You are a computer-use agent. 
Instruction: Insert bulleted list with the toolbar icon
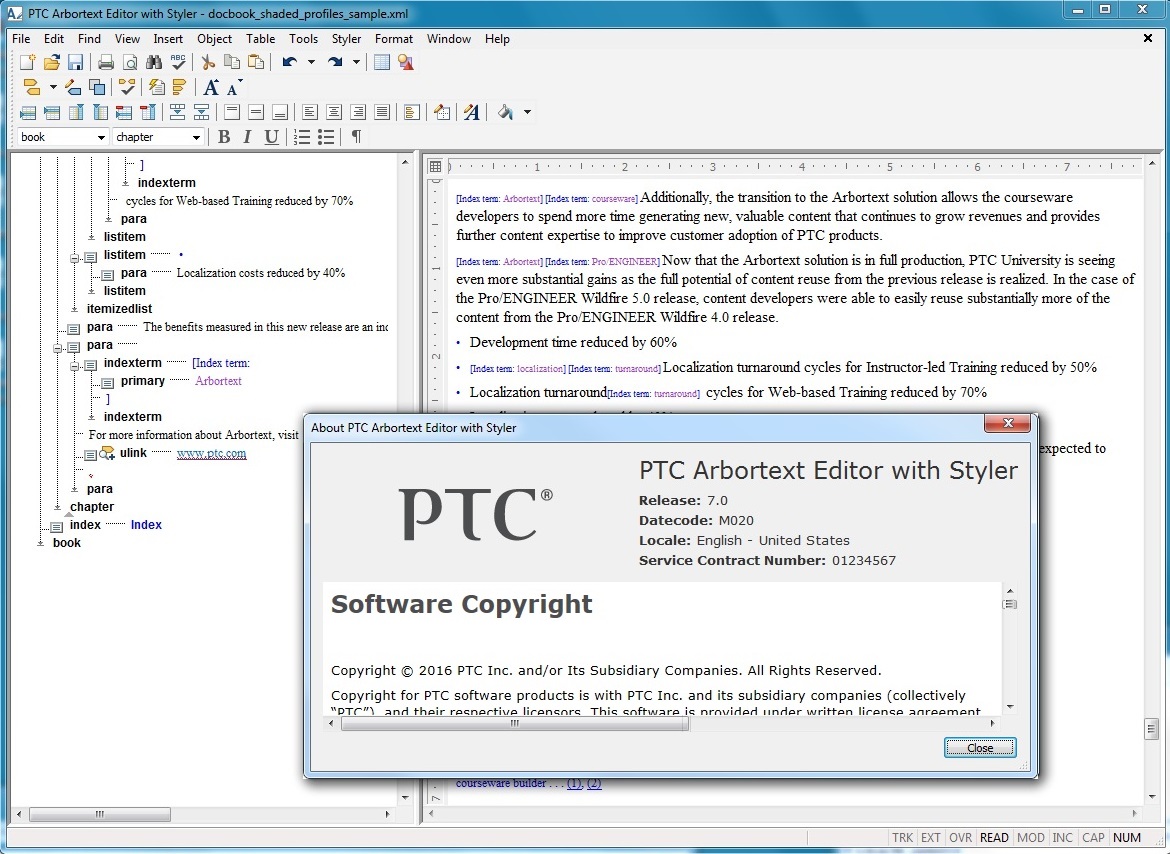325,137
